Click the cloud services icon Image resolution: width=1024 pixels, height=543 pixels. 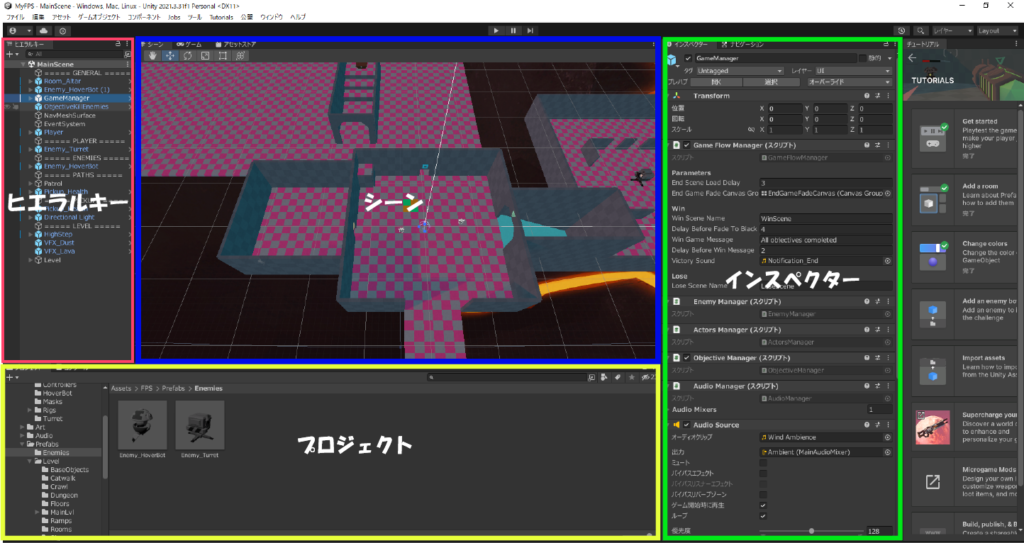44,31
